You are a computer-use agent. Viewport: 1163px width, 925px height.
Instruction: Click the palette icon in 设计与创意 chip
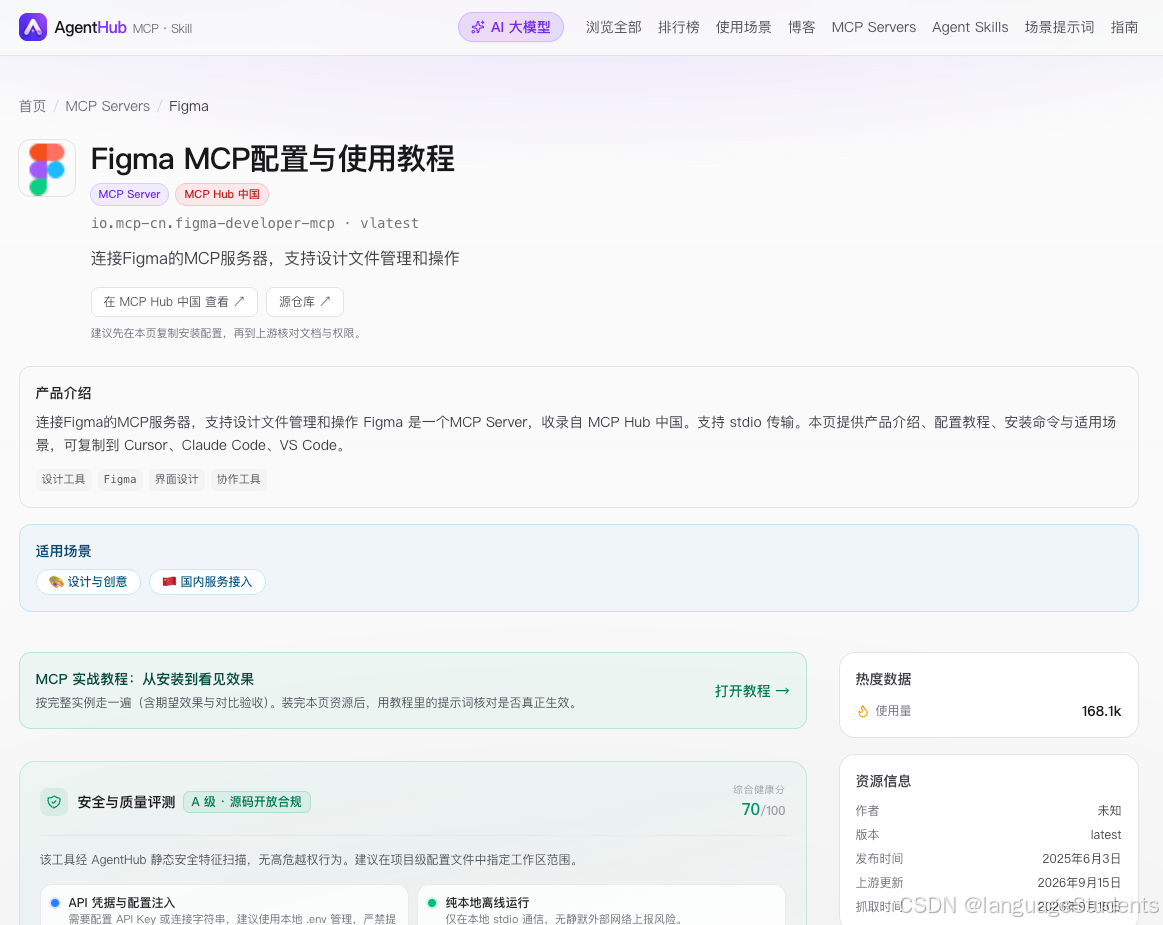56,582
